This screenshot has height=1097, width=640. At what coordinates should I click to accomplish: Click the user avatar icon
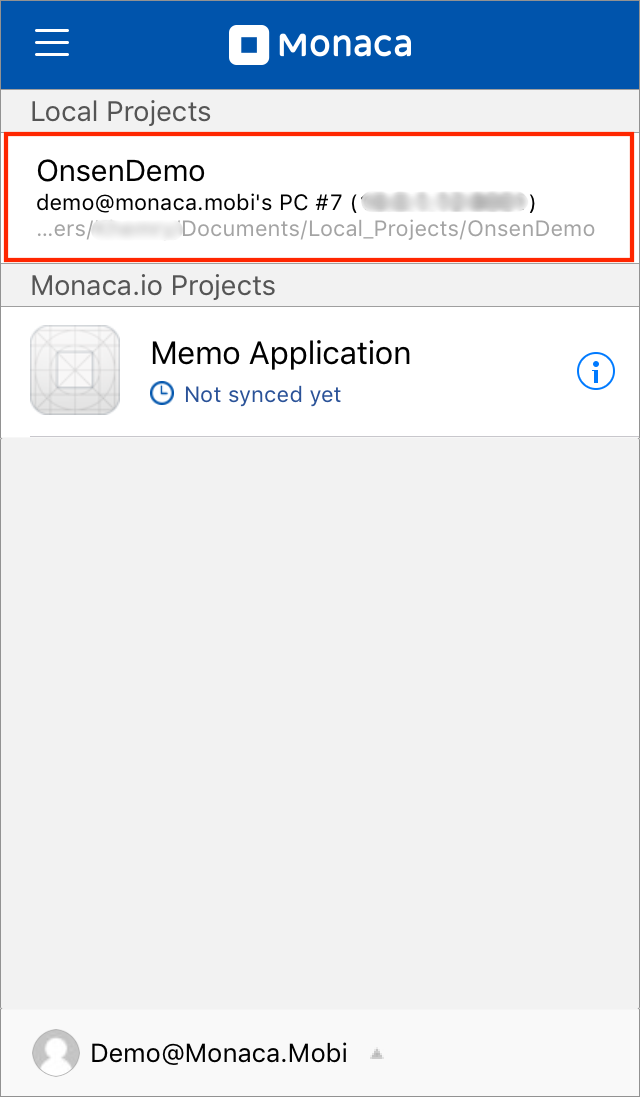click(56, 1052)
